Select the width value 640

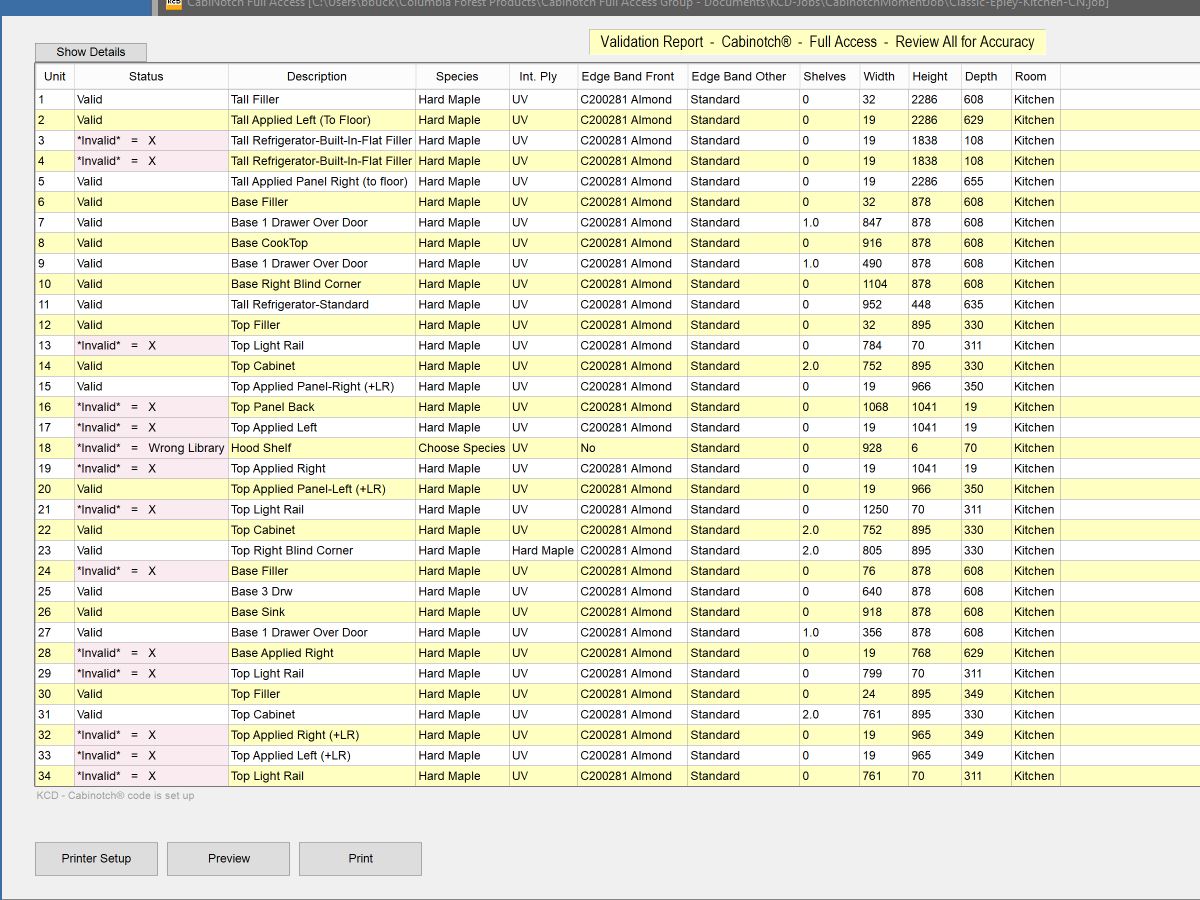[x=884, y=592]
